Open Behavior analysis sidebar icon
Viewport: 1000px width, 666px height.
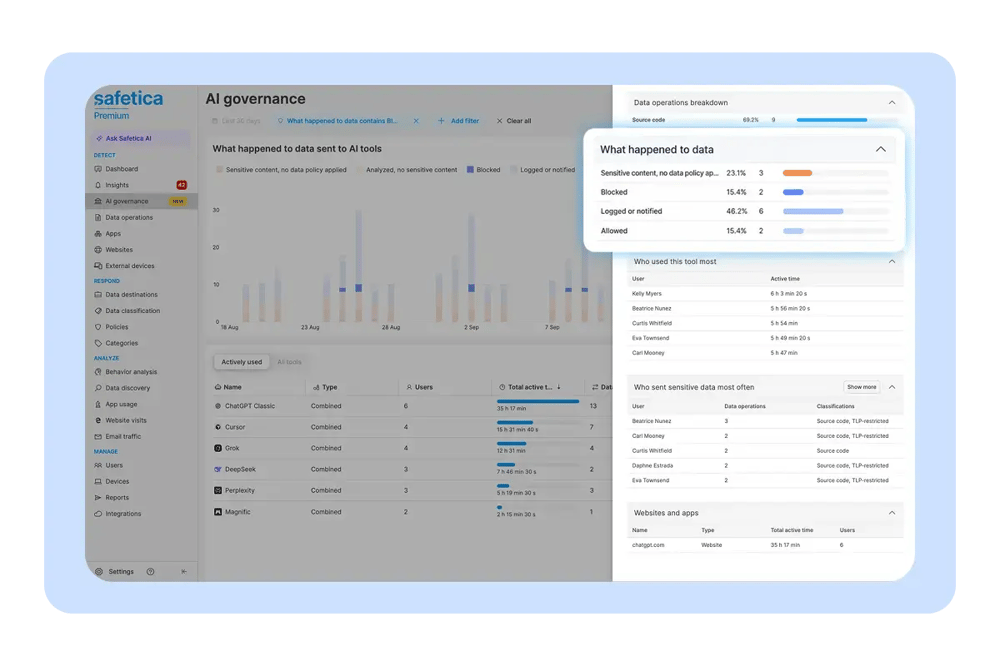(x=98, y=372)
